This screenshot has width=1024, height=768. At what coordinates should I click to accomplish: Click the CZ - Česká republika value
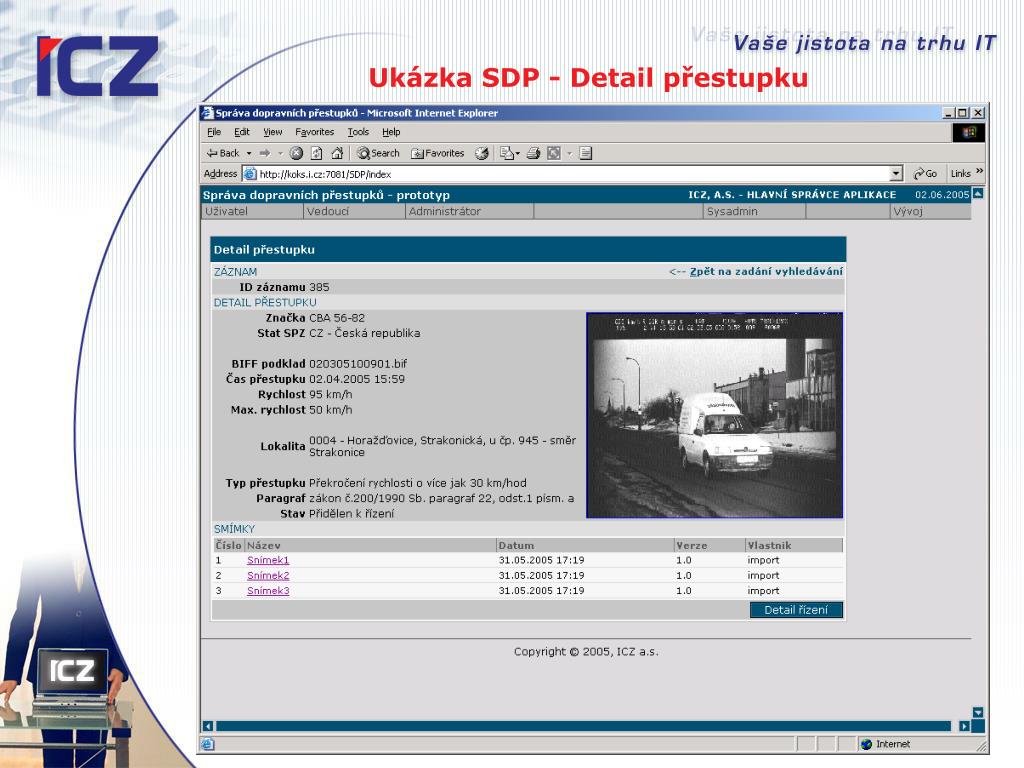(364, 333)
